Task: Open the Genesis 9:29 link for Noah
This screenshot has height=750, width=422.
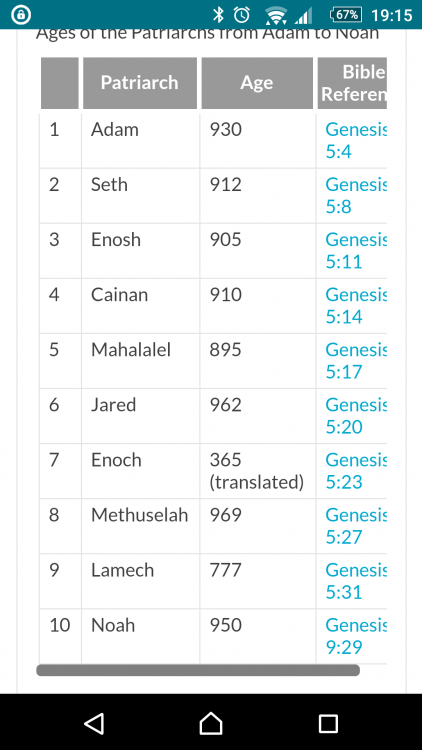Action: tap(356, 636)
